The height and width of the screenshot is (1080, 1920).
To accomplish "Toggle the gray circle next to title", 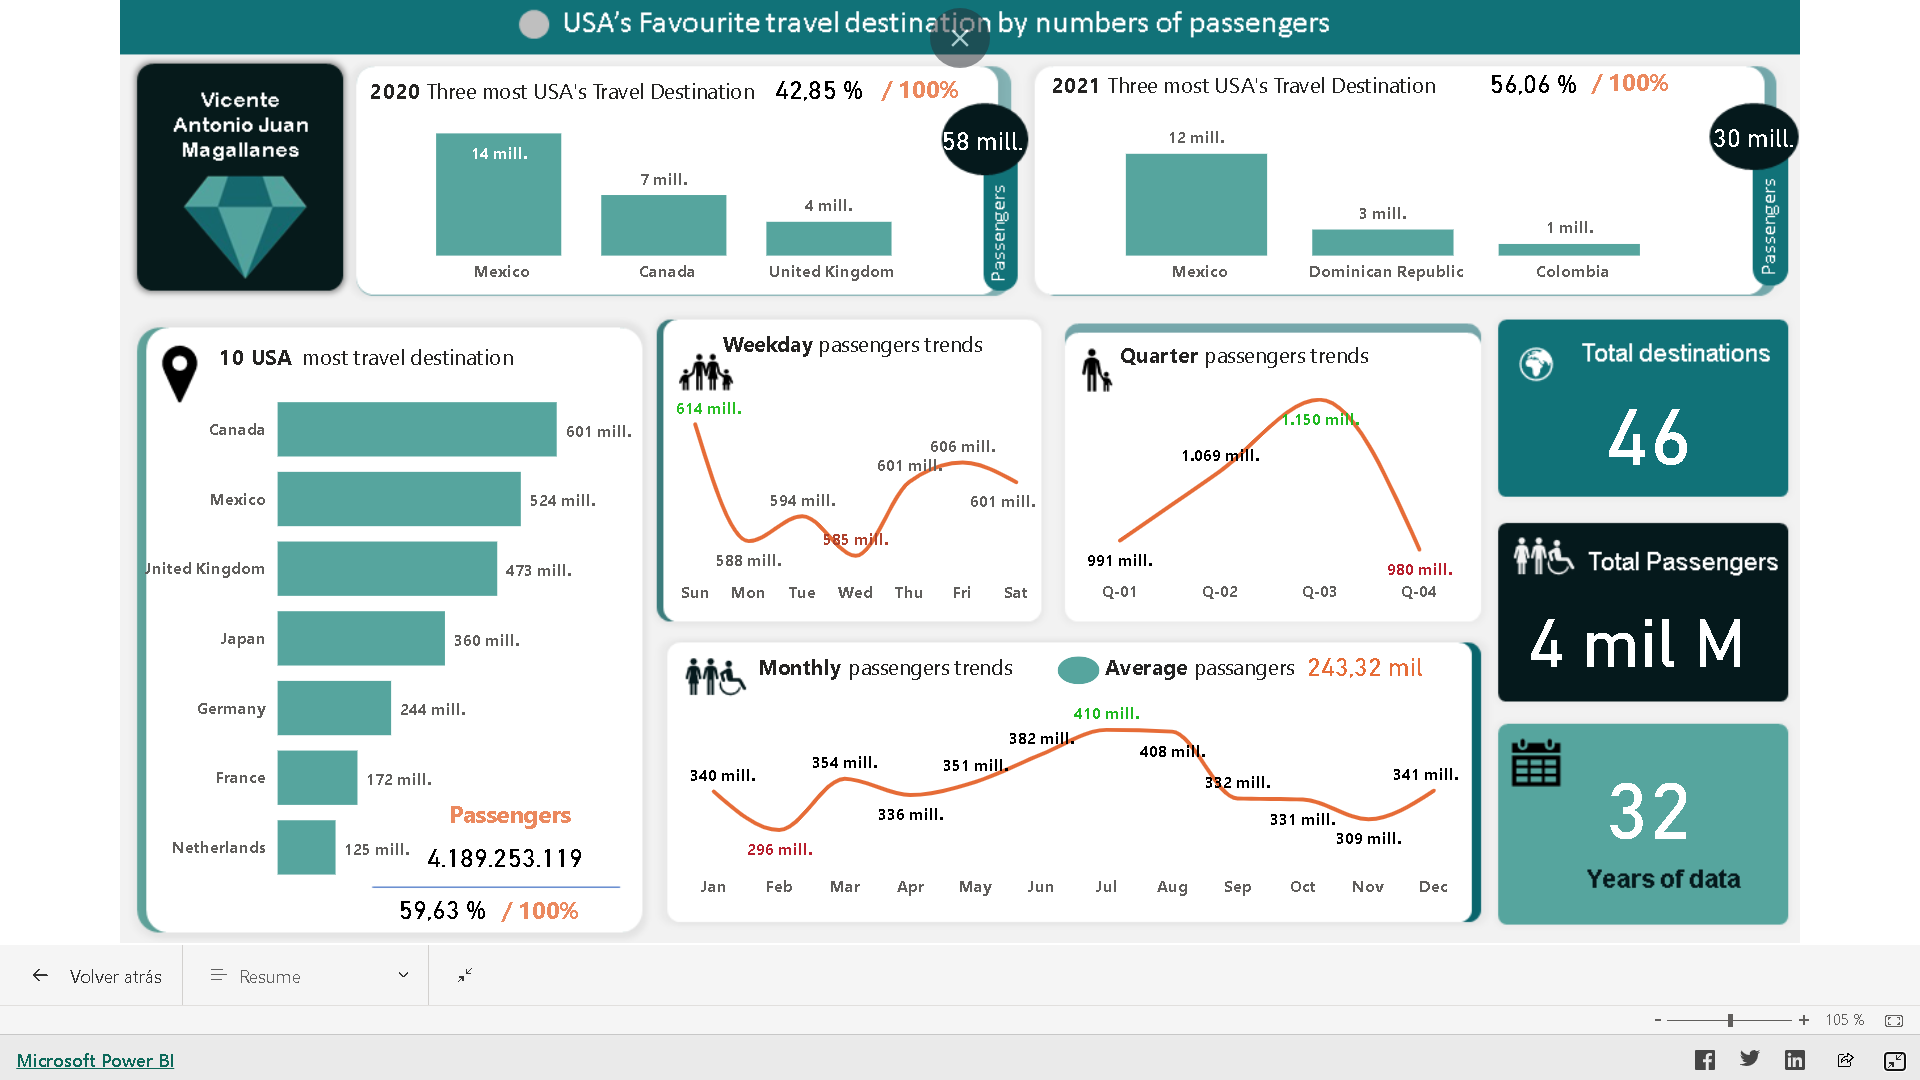I will point(534,25).
